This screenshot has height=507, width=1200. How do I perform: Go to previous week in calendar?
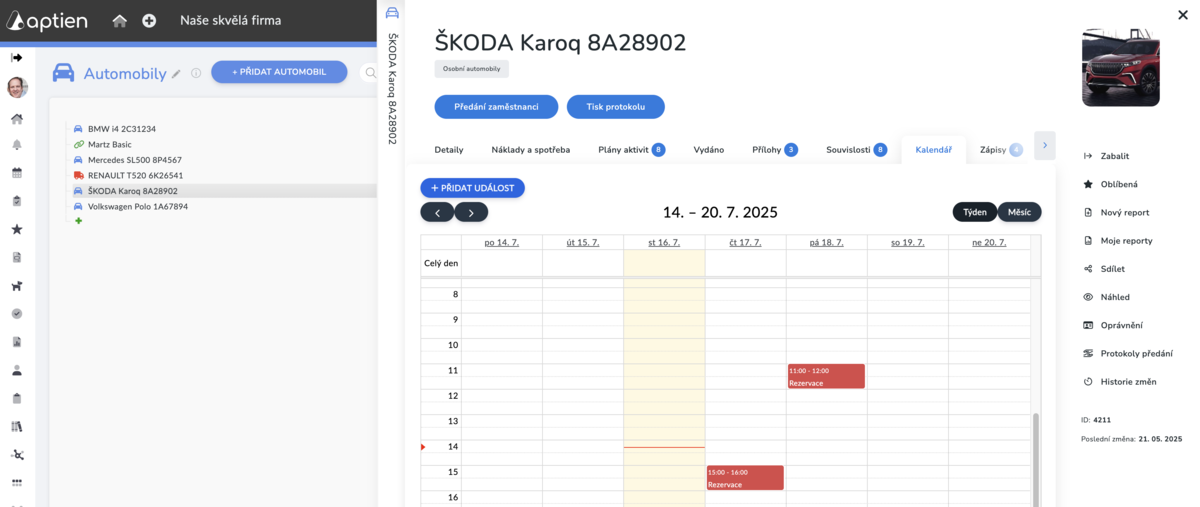[437, 212]
